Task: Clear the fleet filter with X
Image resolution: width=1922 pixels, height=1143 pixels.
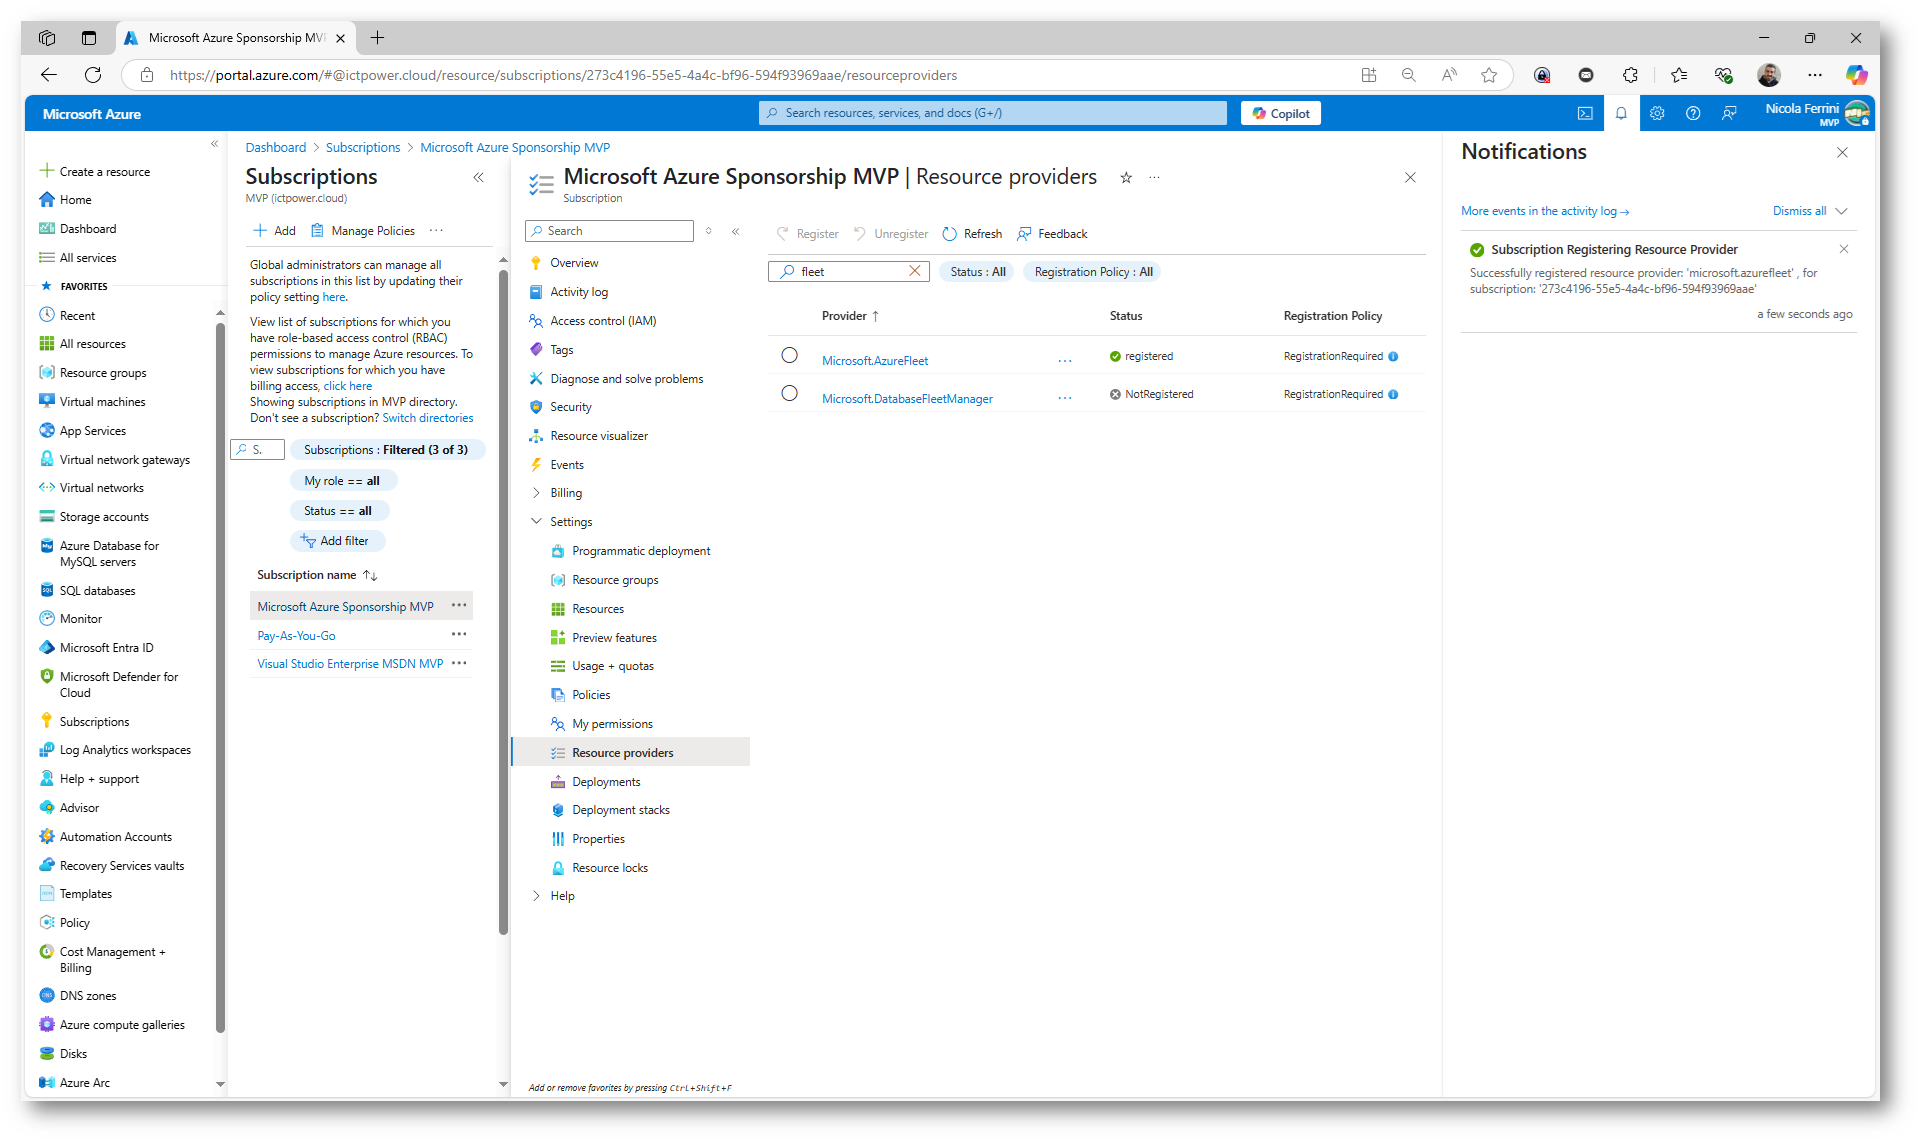Action: (914, 271)
